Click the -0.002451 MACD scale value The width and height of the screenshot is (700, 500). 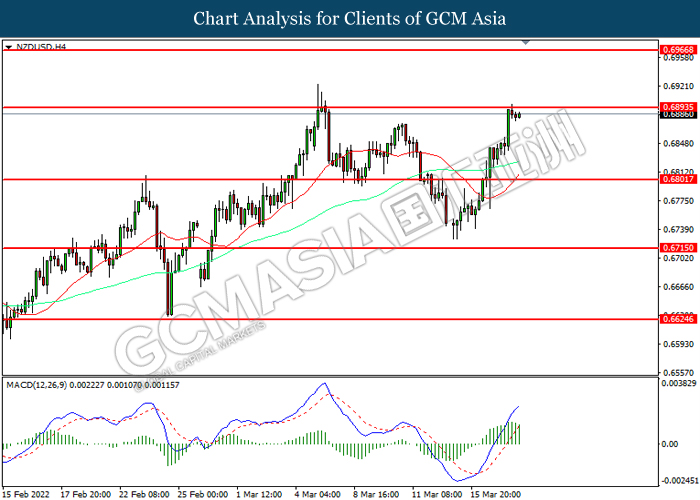[677, 480]
